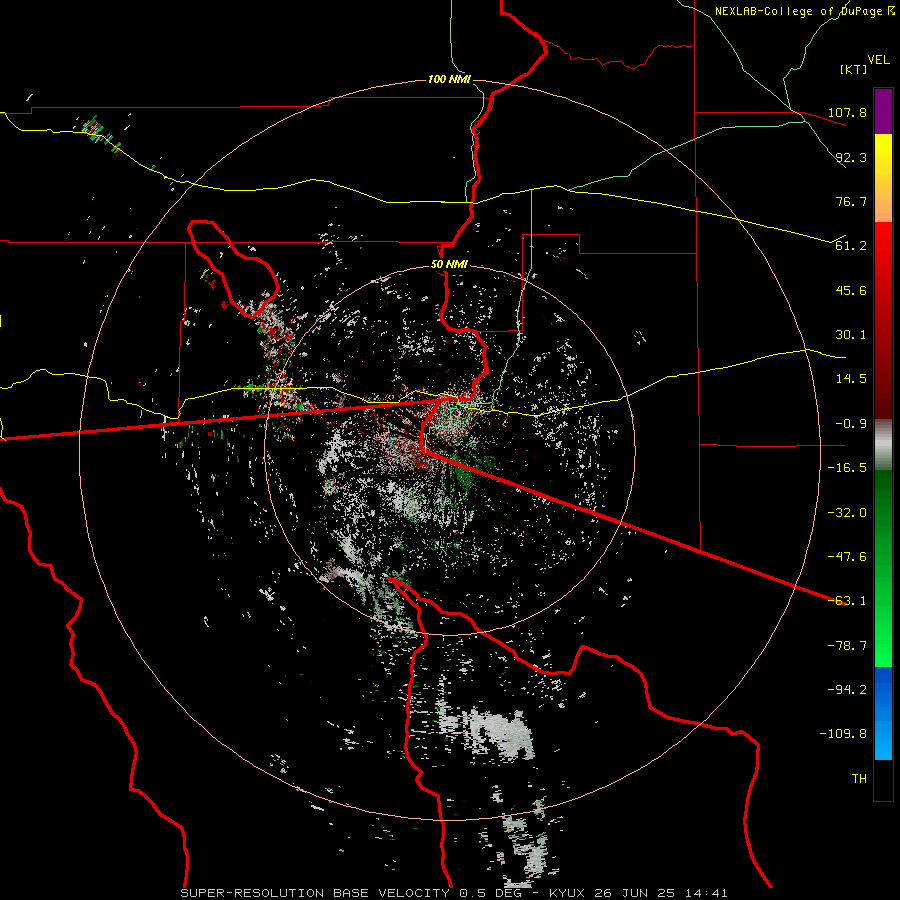The height and width of the screenshot is (900, 900).
Task: Click the 61.2 legend value
Action: (x=851, y=246)
